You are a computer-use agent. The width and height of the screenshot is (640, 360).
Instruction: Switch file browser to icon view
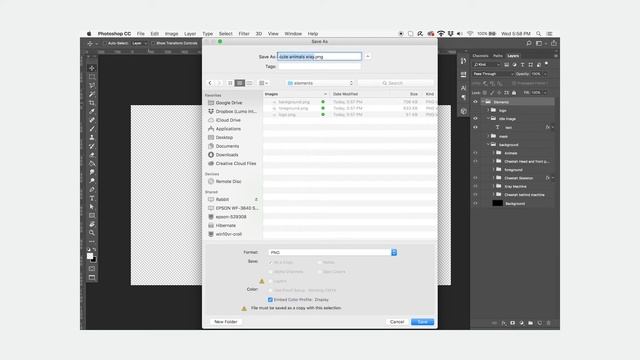[x=230, y=83]
